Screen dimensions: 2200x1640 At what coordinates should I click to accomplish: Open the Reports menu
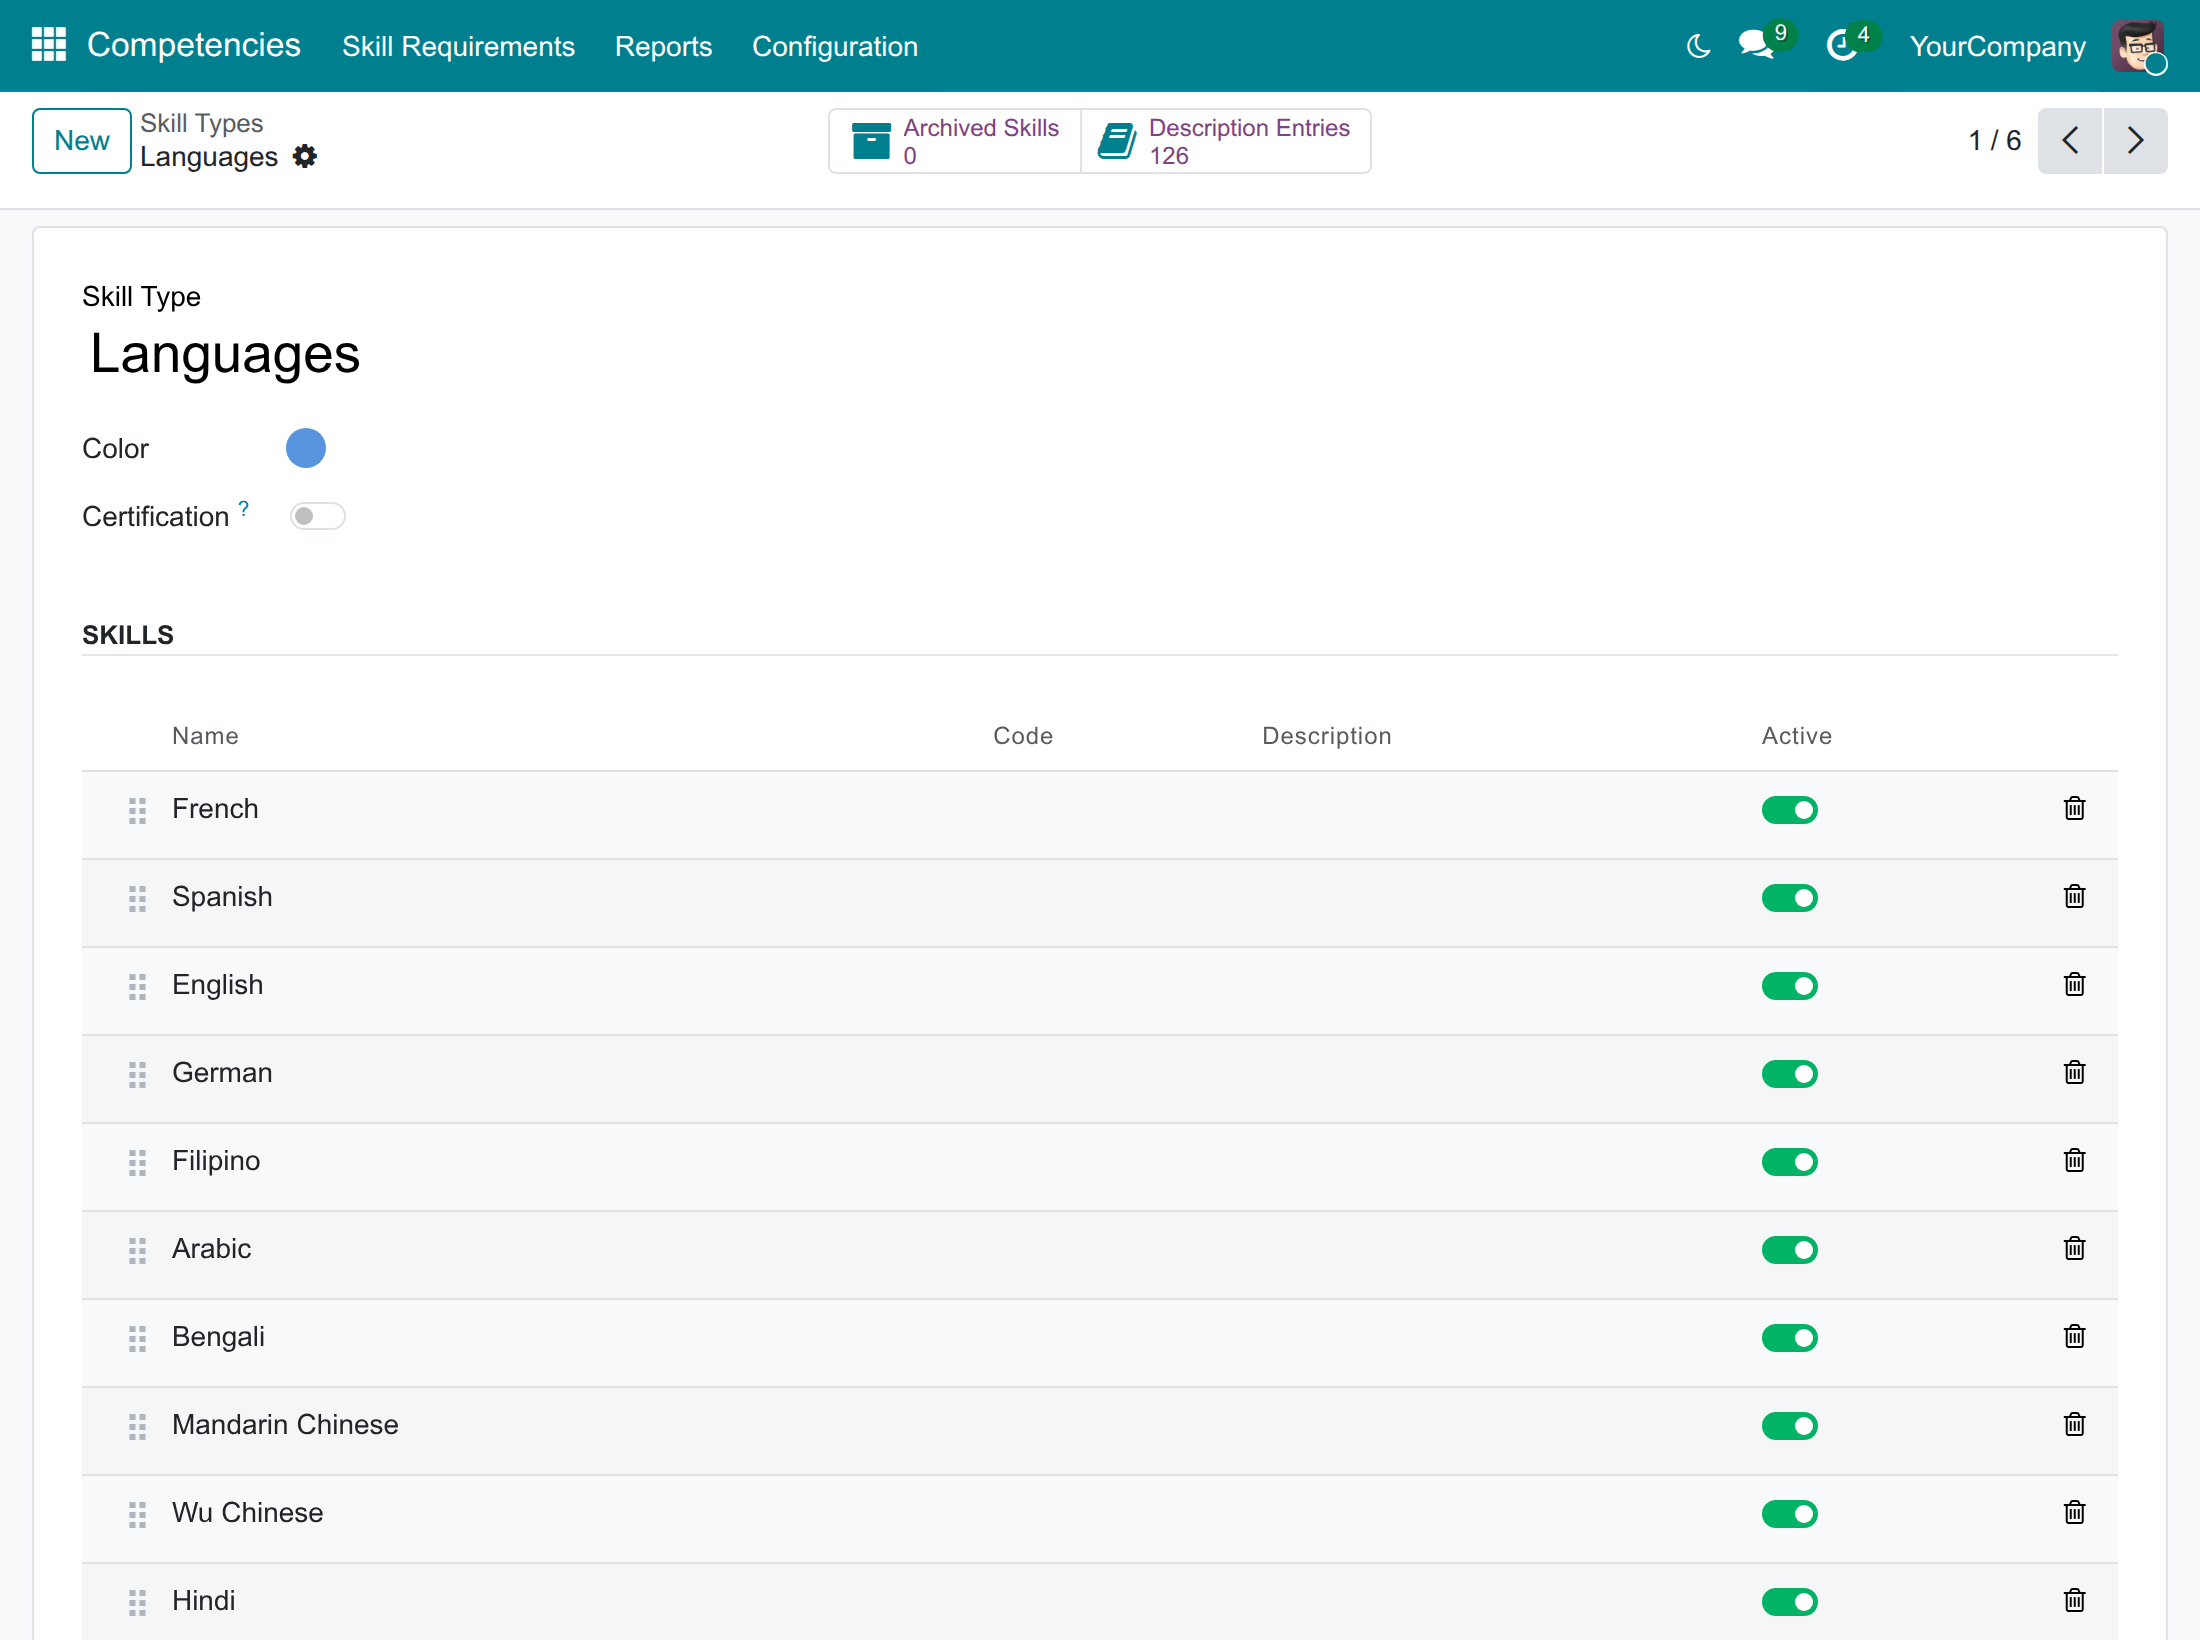tap(663, 46)
